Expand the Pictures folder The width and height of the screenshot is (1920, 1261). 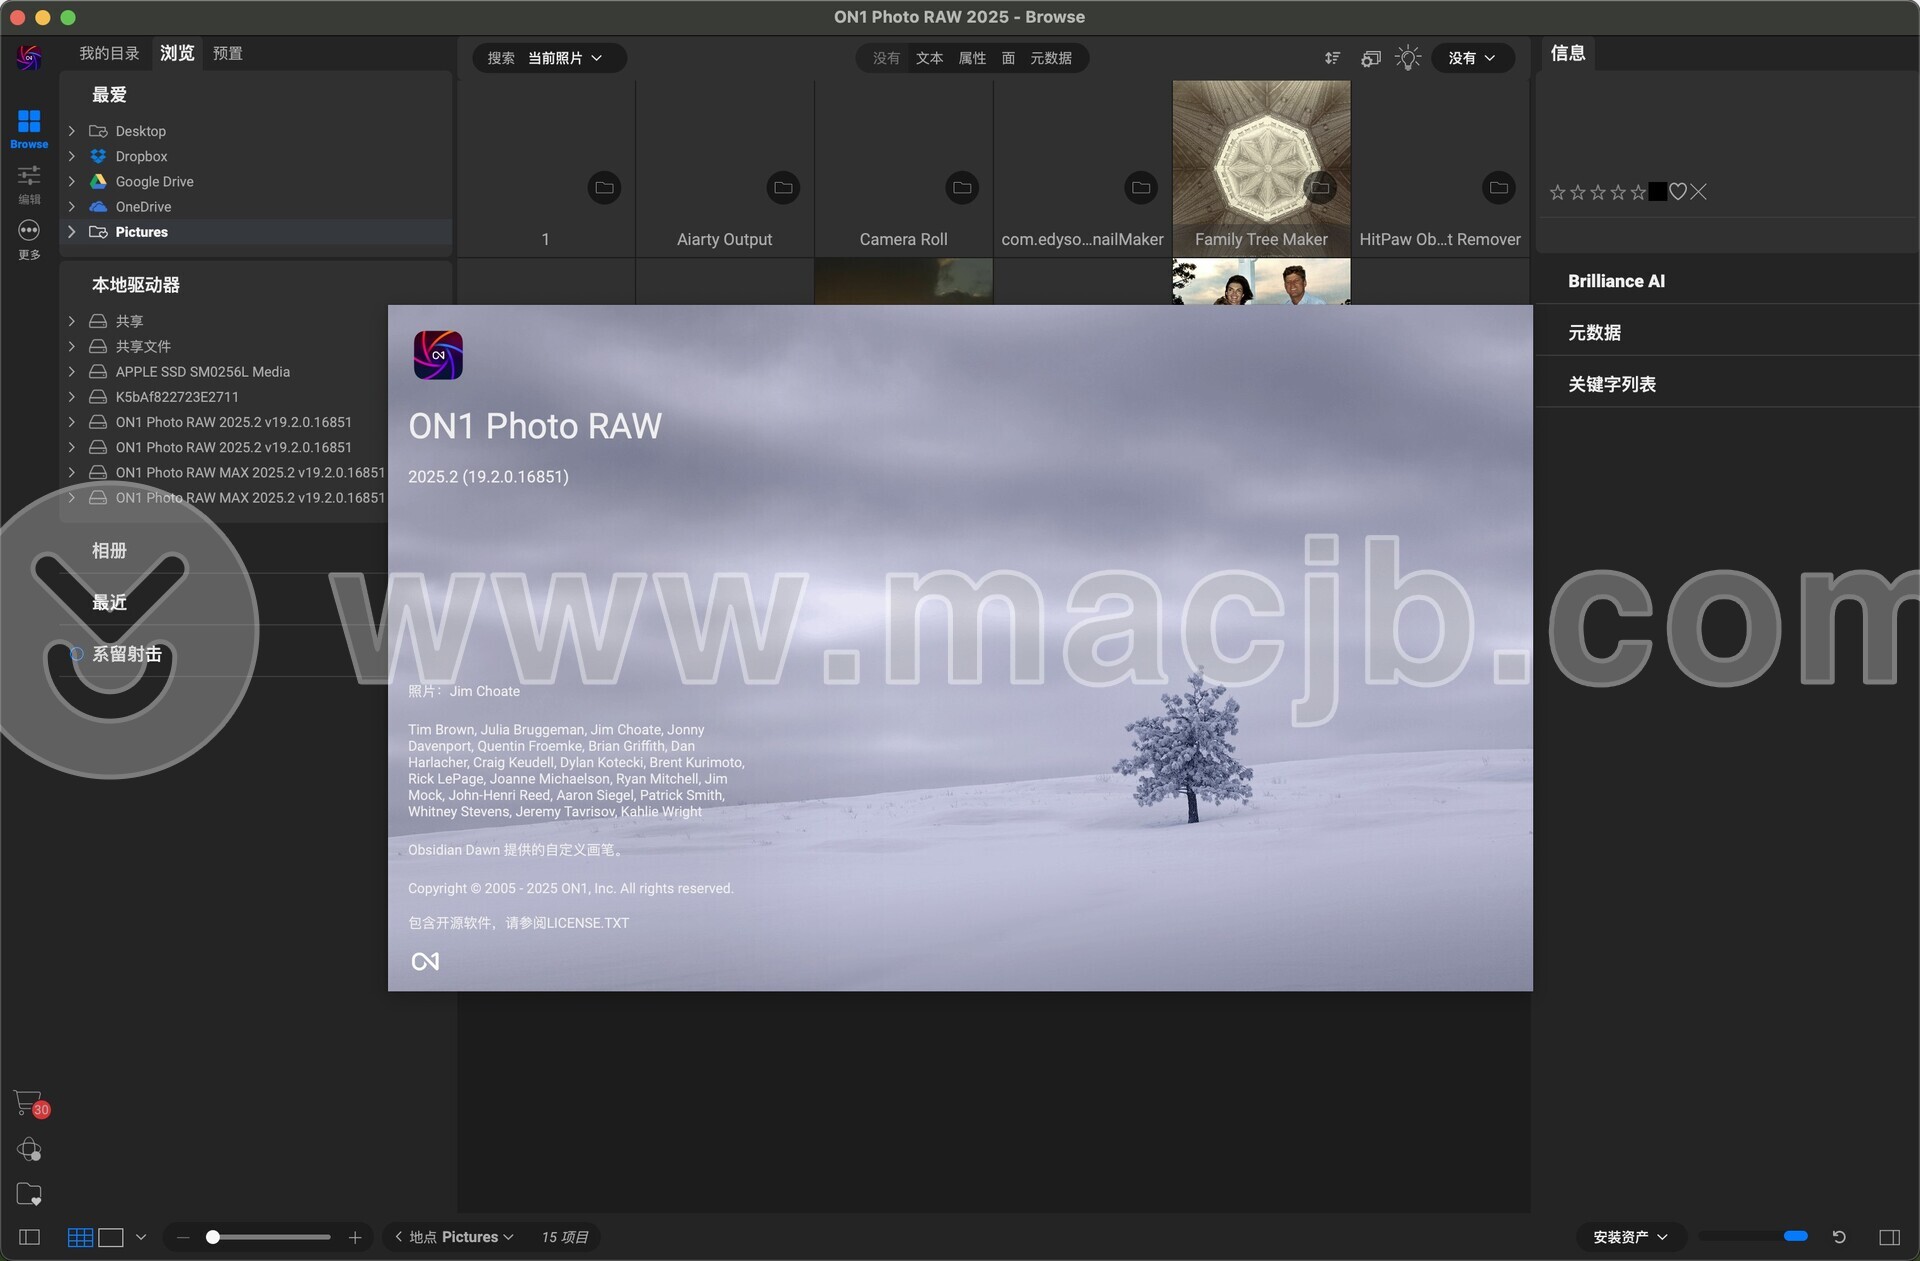click(x=72, y=232)
